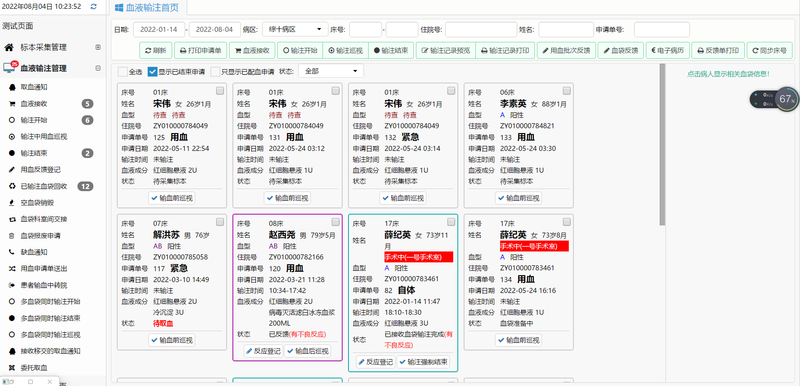The width and height of the screenshot is (800, 386).
Task: Collapse 标本采集管理 expander icon
Action: click(98, 47)
